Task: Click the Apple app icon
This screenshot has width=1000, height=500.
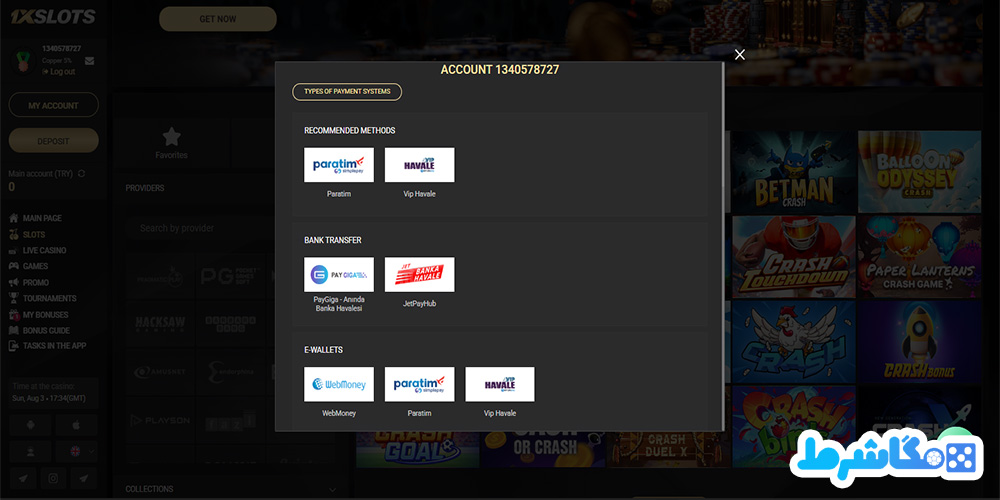Action: click(x=77, y=425)
